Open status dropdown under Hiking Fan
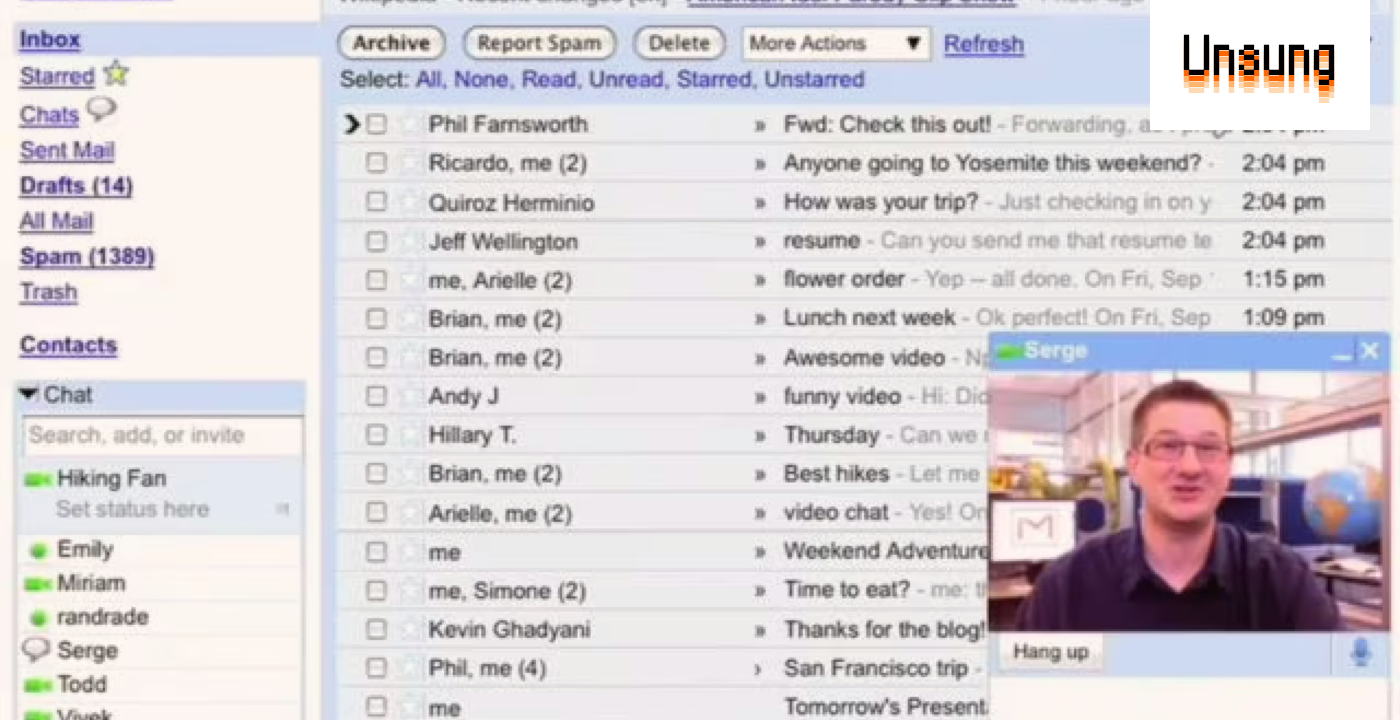This screenshot has height=720, width=1400. coord(283,510)
